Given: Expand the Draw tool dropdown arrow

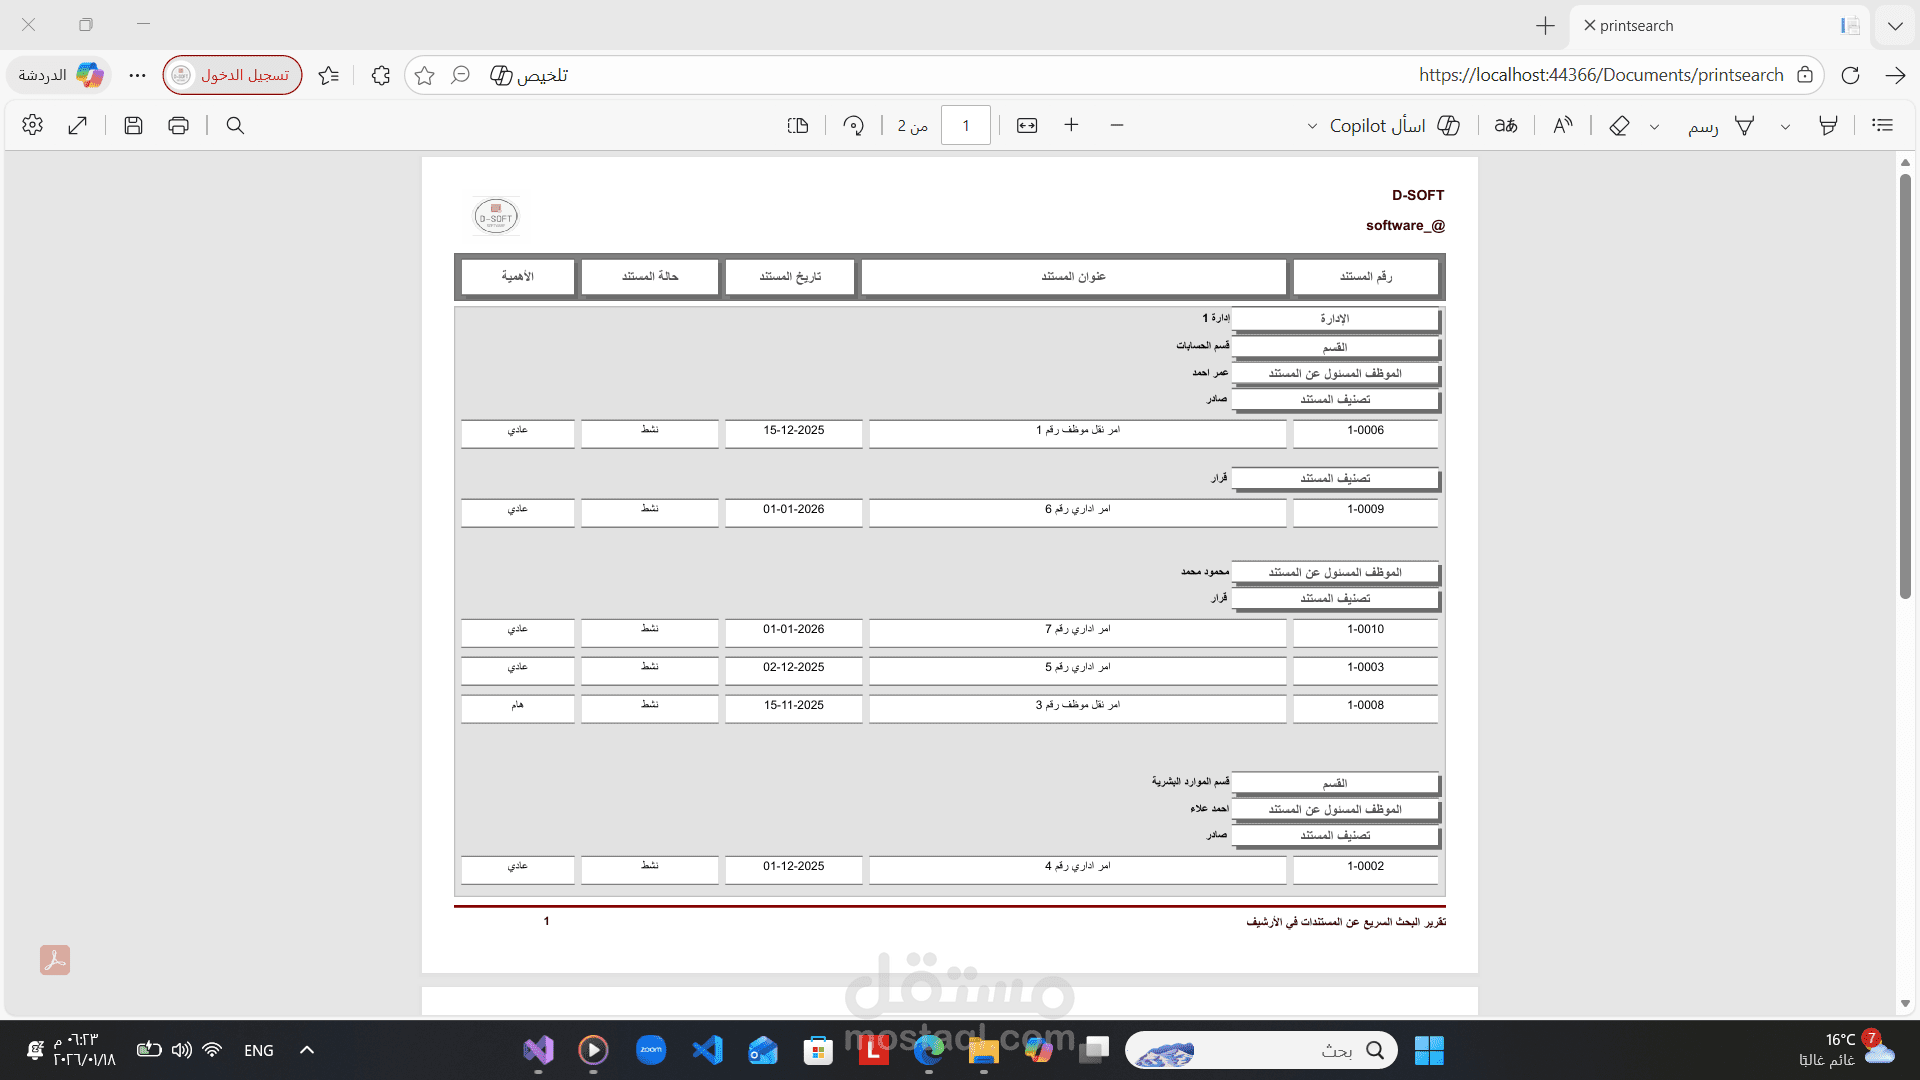Looking at the screenshot, I should (1785, 126).
